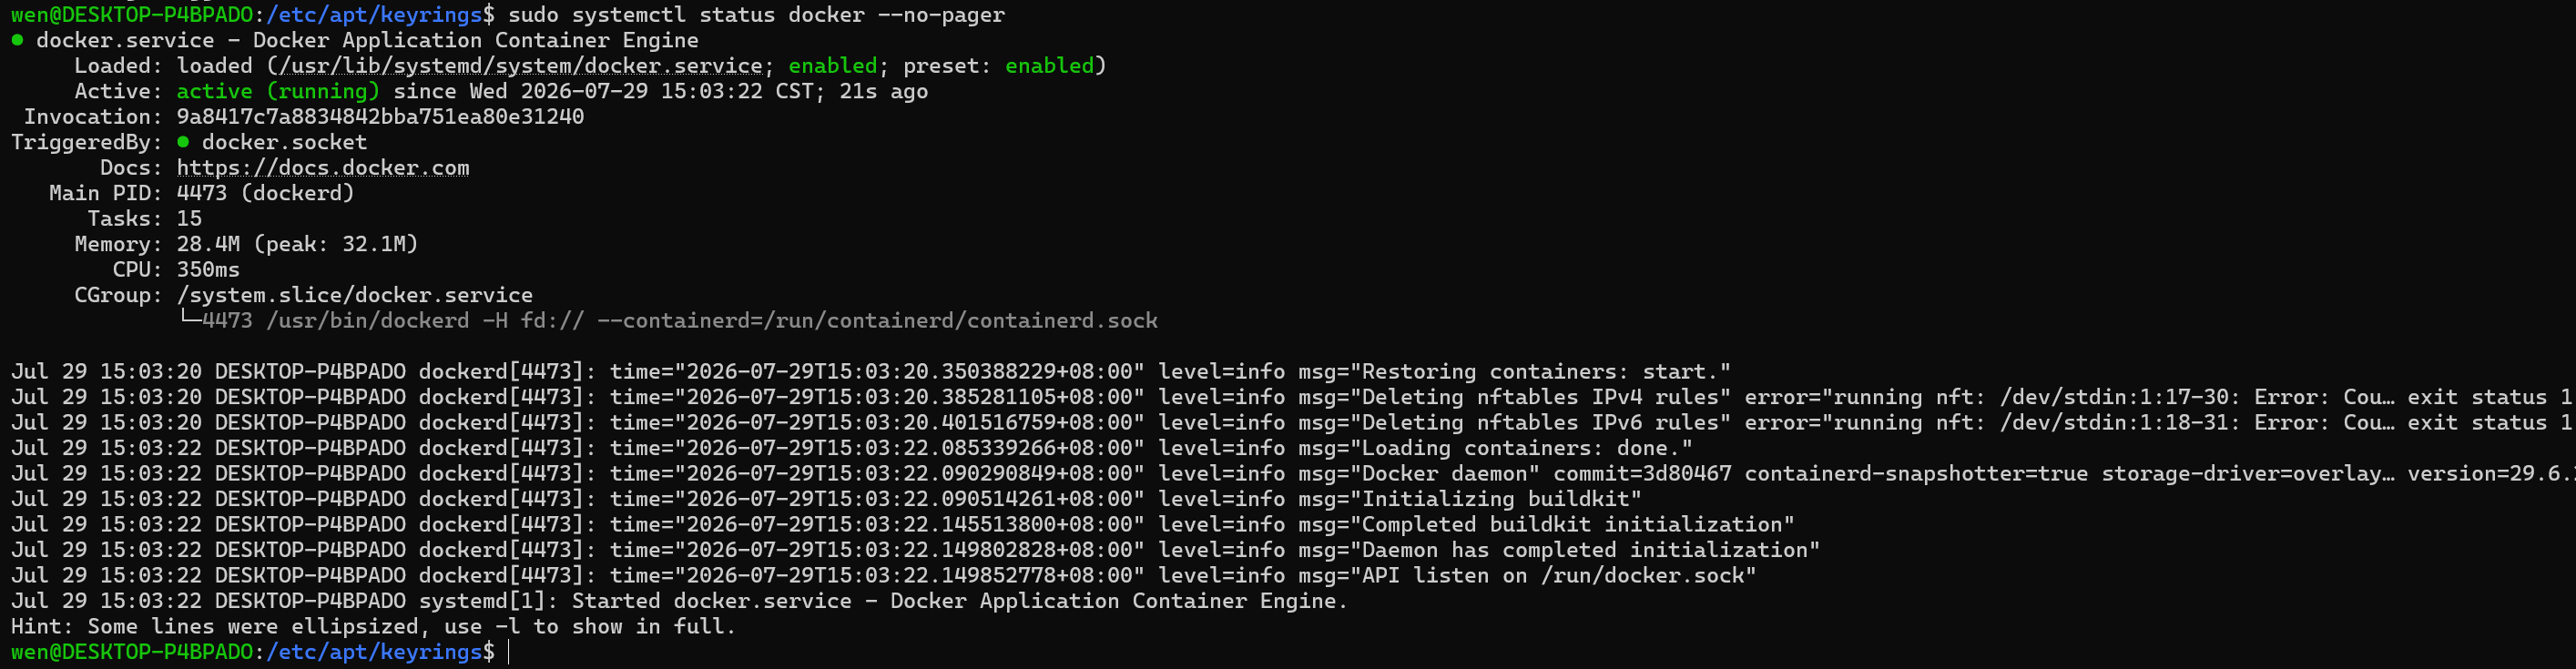
Task: Click the "docker.socket" TriggeredBy value
Action: (284, 142)
